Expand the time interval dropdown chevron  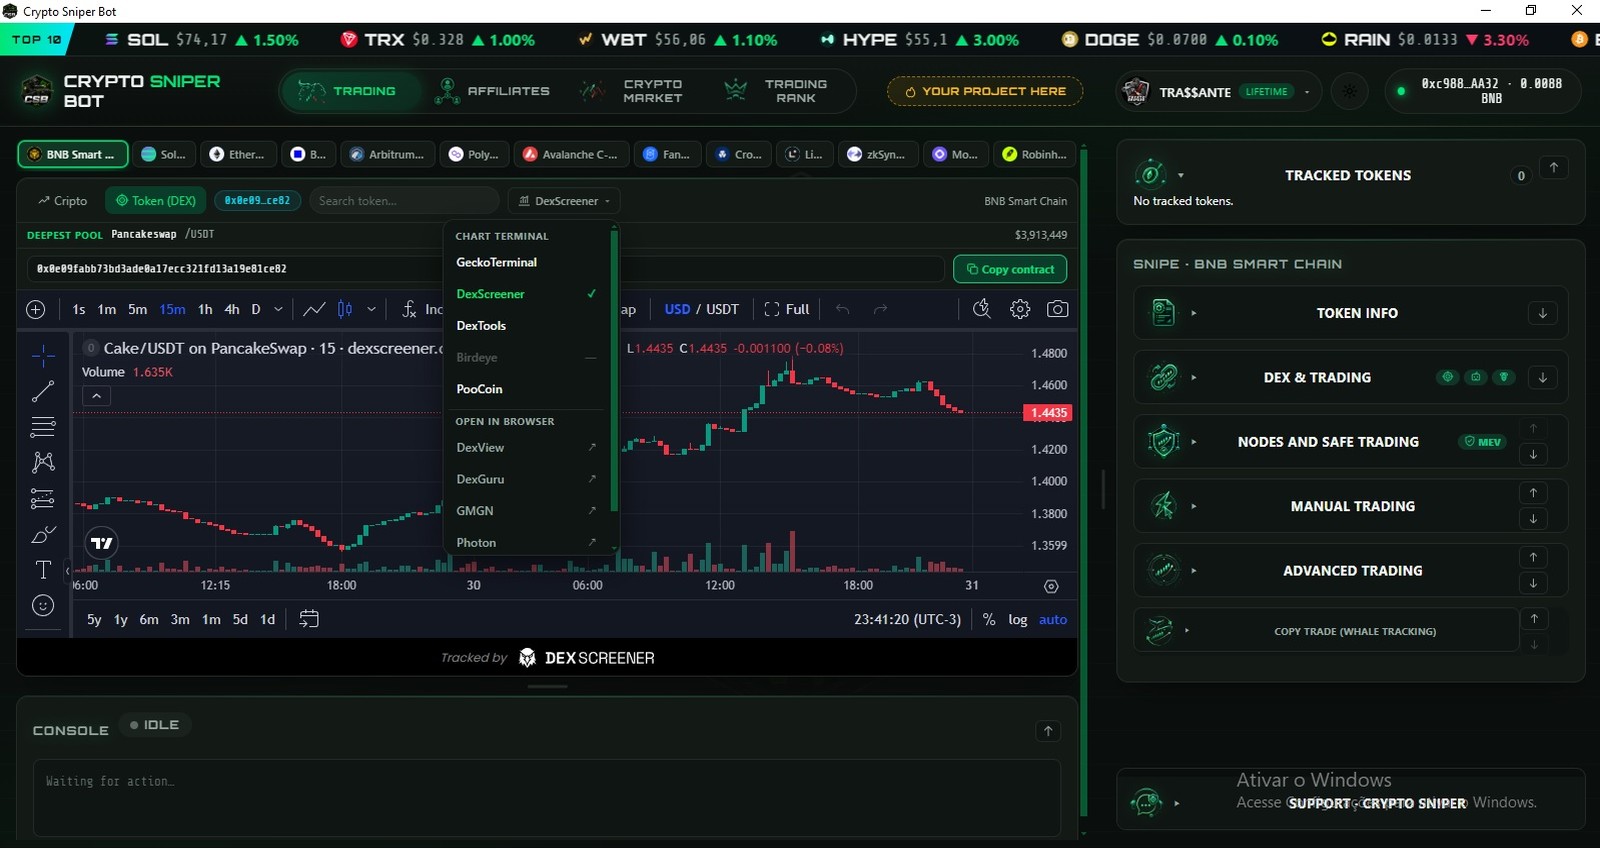pos(278,309)
